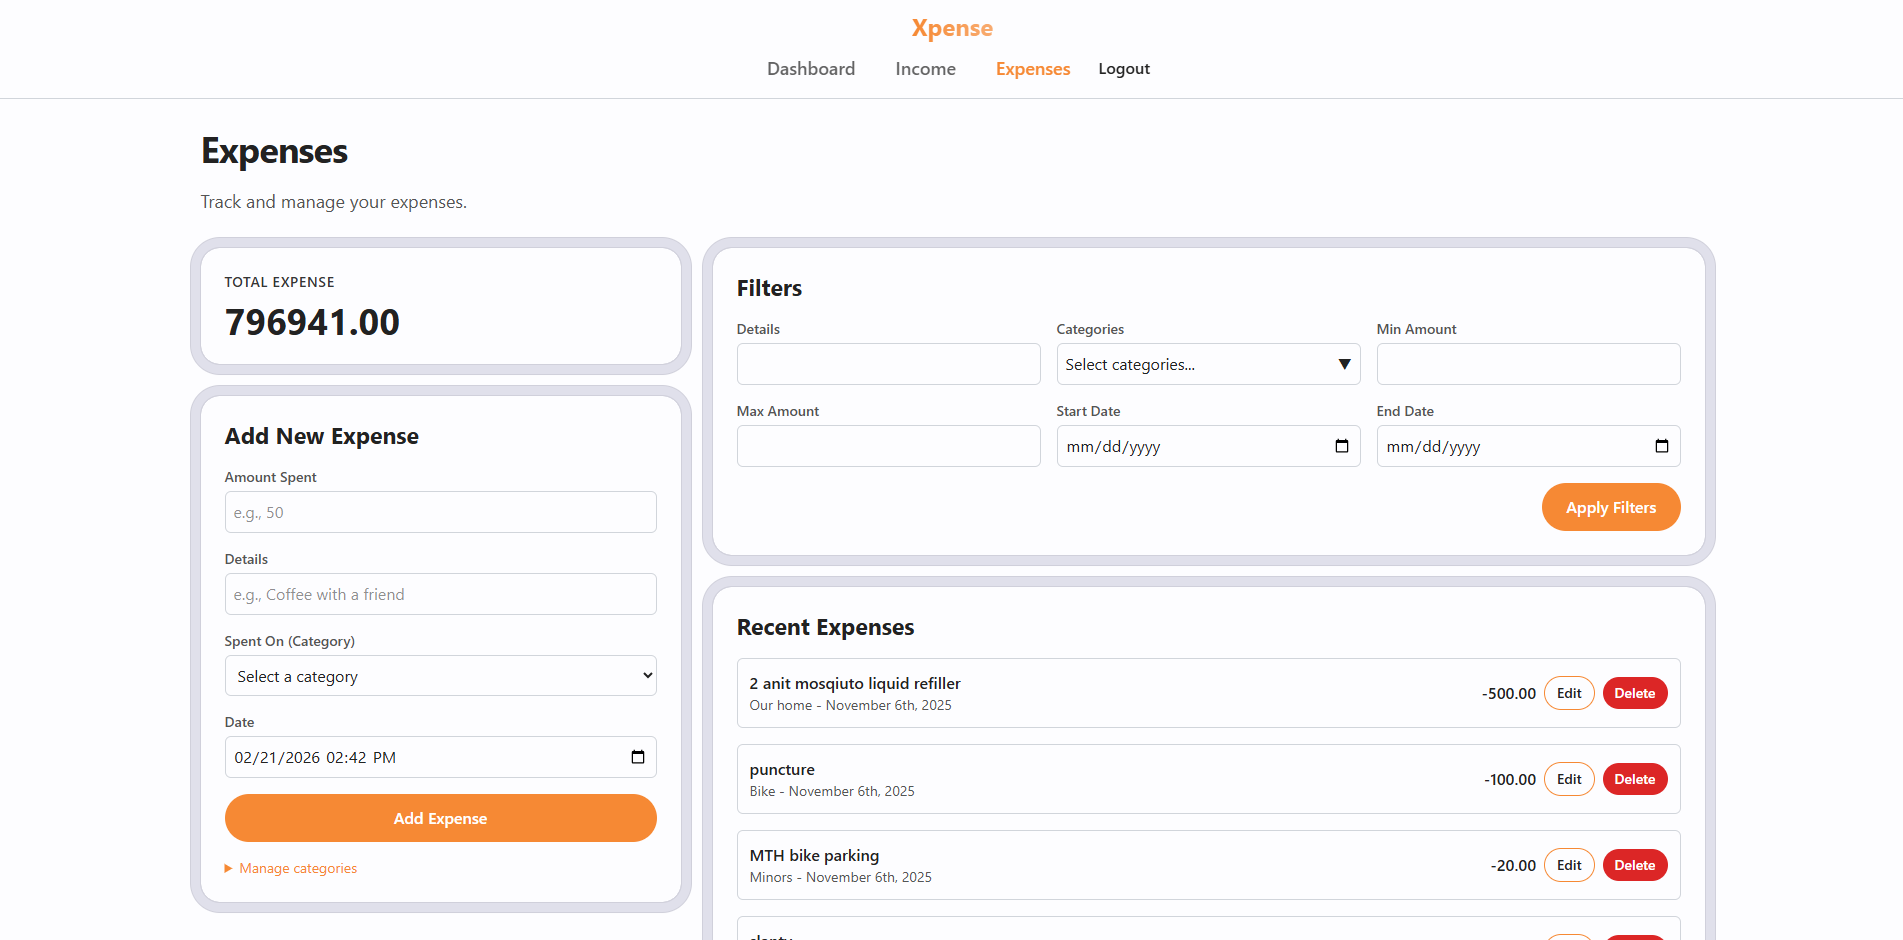Focus the Amount Spent input field
The height and width of the screenshot is (940, 1903).
point(440,512)
